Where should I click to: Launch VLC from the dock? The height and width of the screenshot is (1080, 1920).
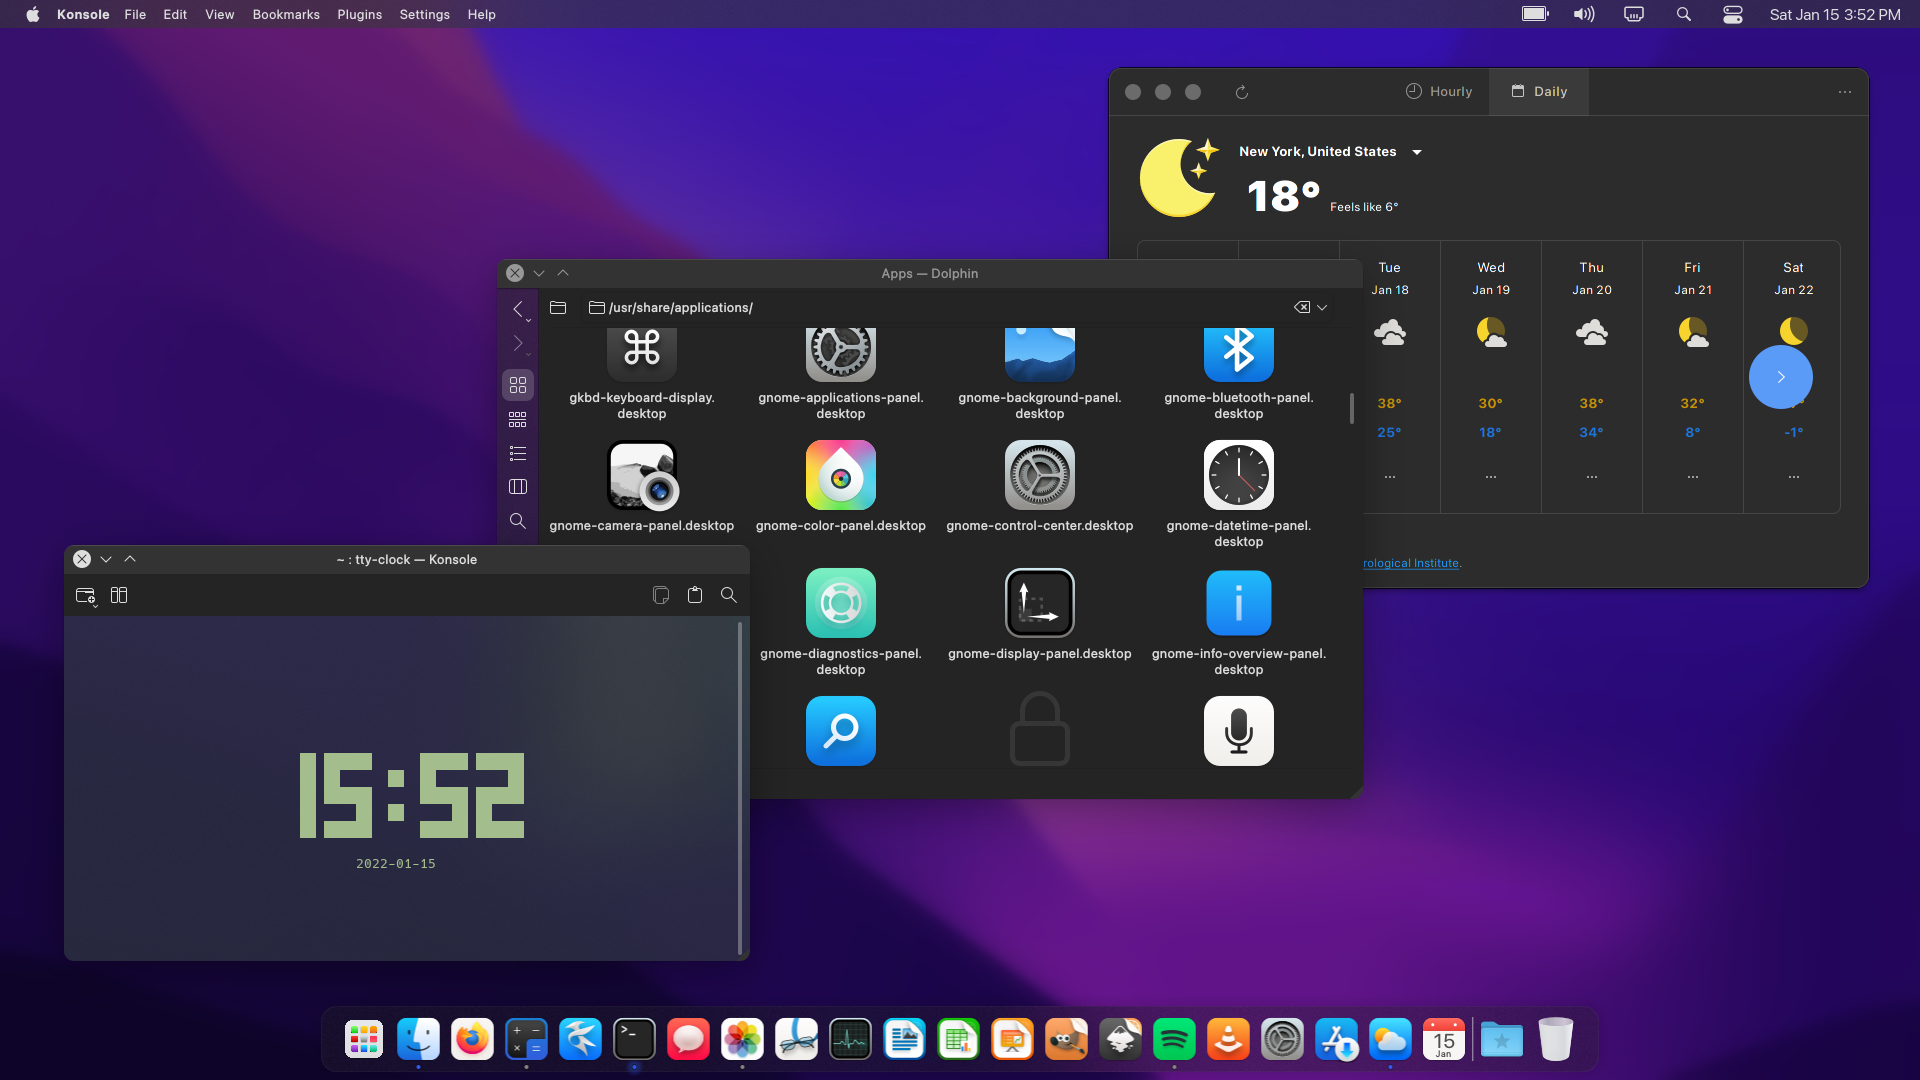coord(1228,1040)
